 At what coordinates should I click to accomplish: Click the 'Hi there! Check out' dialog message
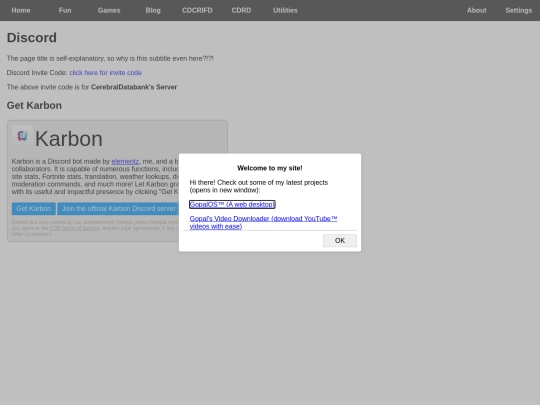tap(259, 186)
